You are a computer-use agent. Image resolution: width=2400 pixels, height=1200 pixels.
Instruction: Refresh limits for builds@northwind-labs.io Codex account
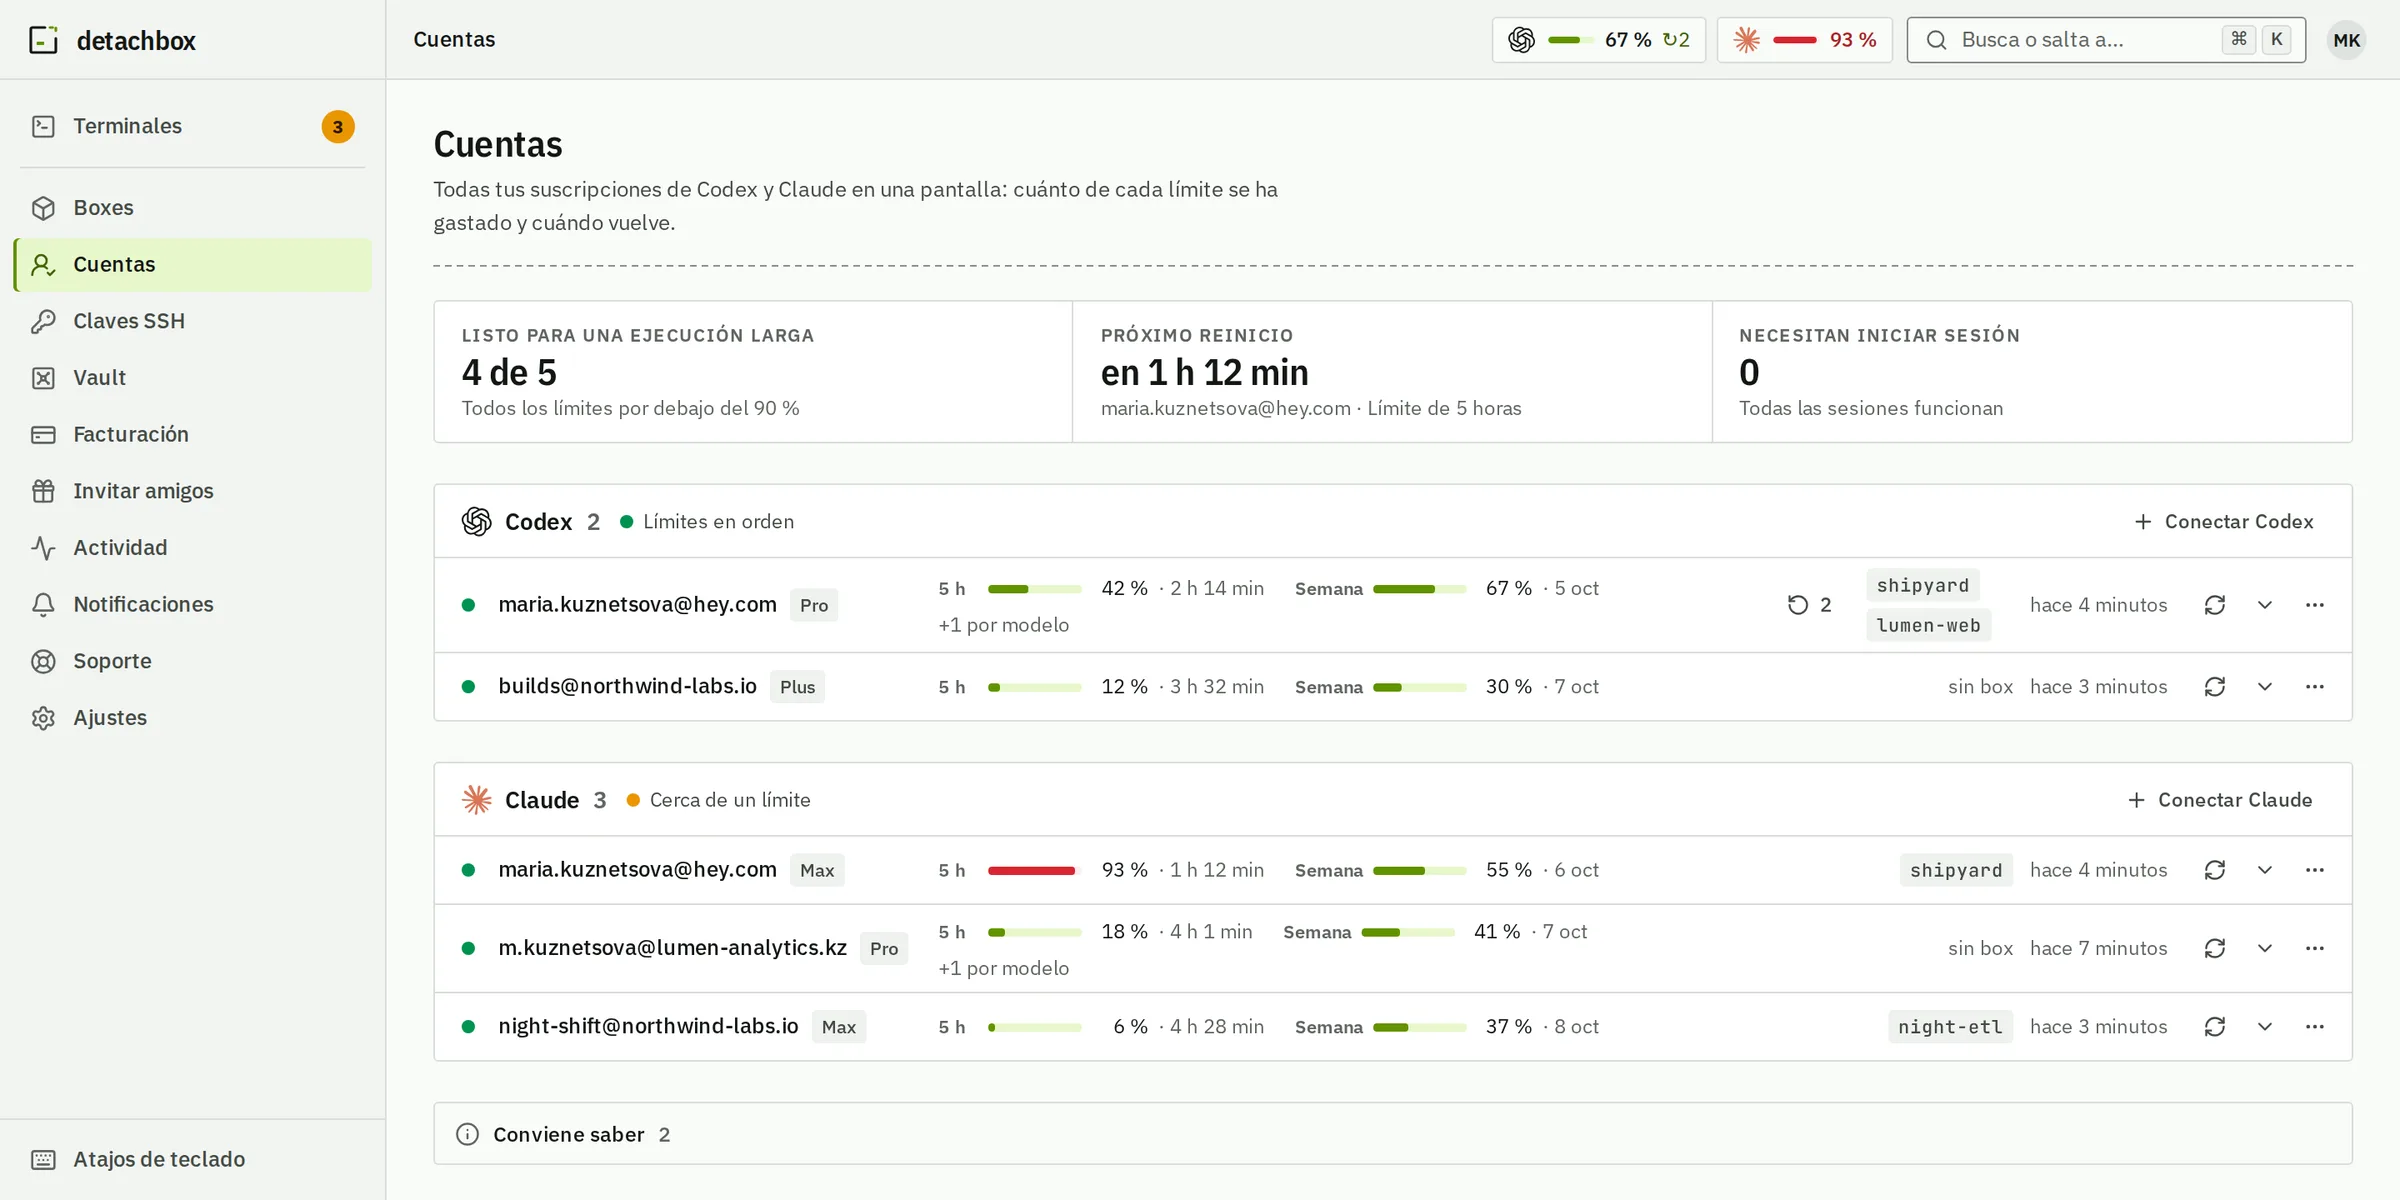point(2214,687)
